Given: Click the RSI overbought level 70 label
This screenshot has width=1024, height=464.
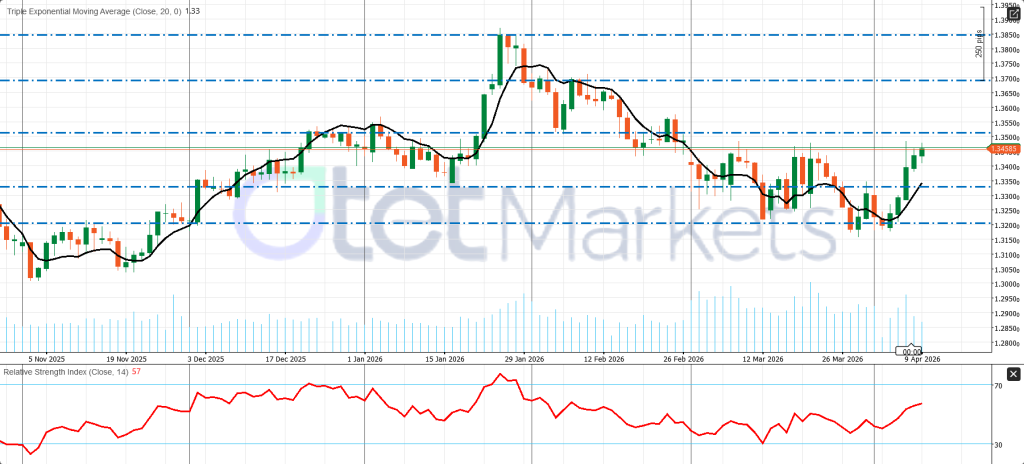Looking at the screenshot, I should coord(998,385).
